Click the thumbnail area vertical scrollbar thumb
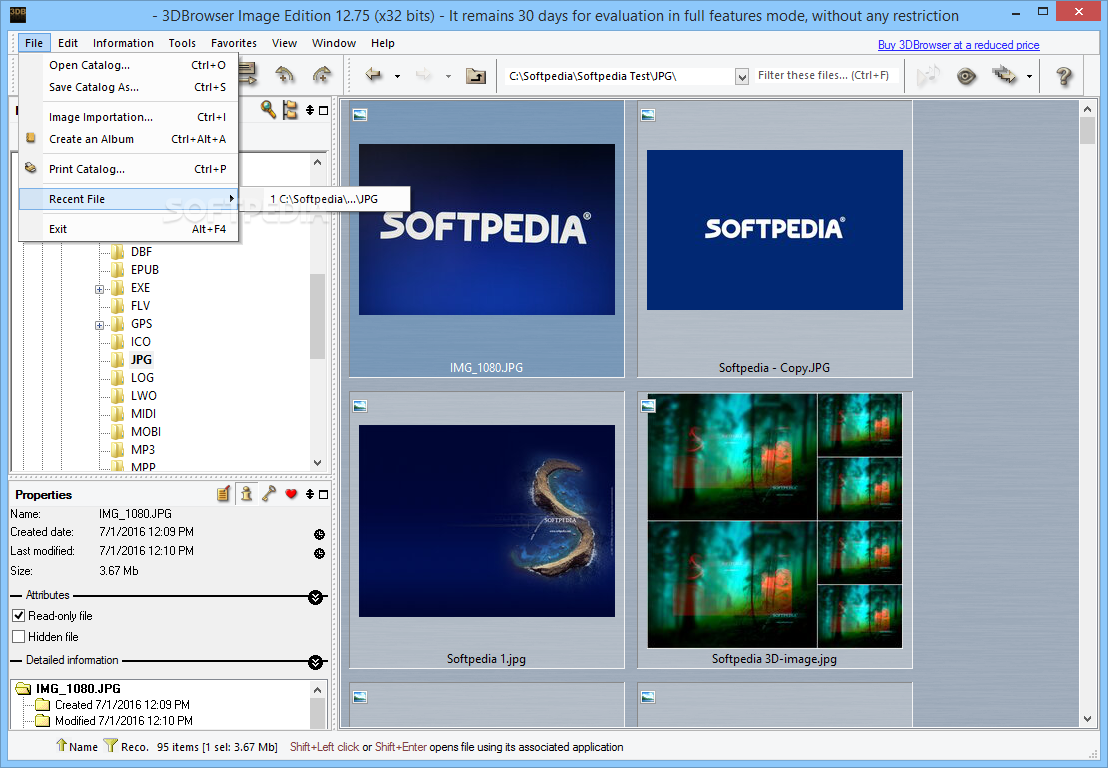This screenshot has width=1108, height=768. (x=1087, y=131)
